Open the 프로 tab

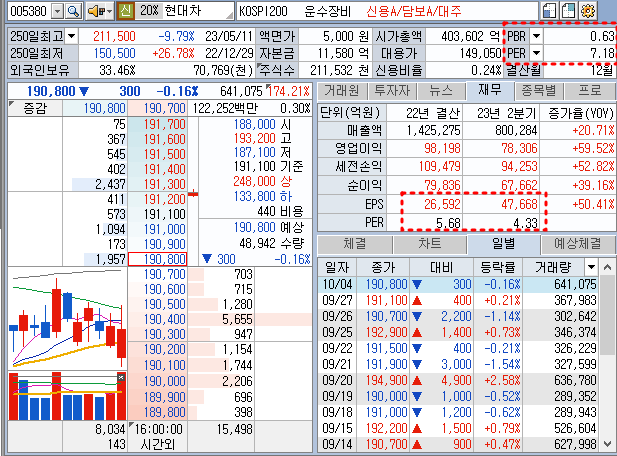(x=589, y=91)
